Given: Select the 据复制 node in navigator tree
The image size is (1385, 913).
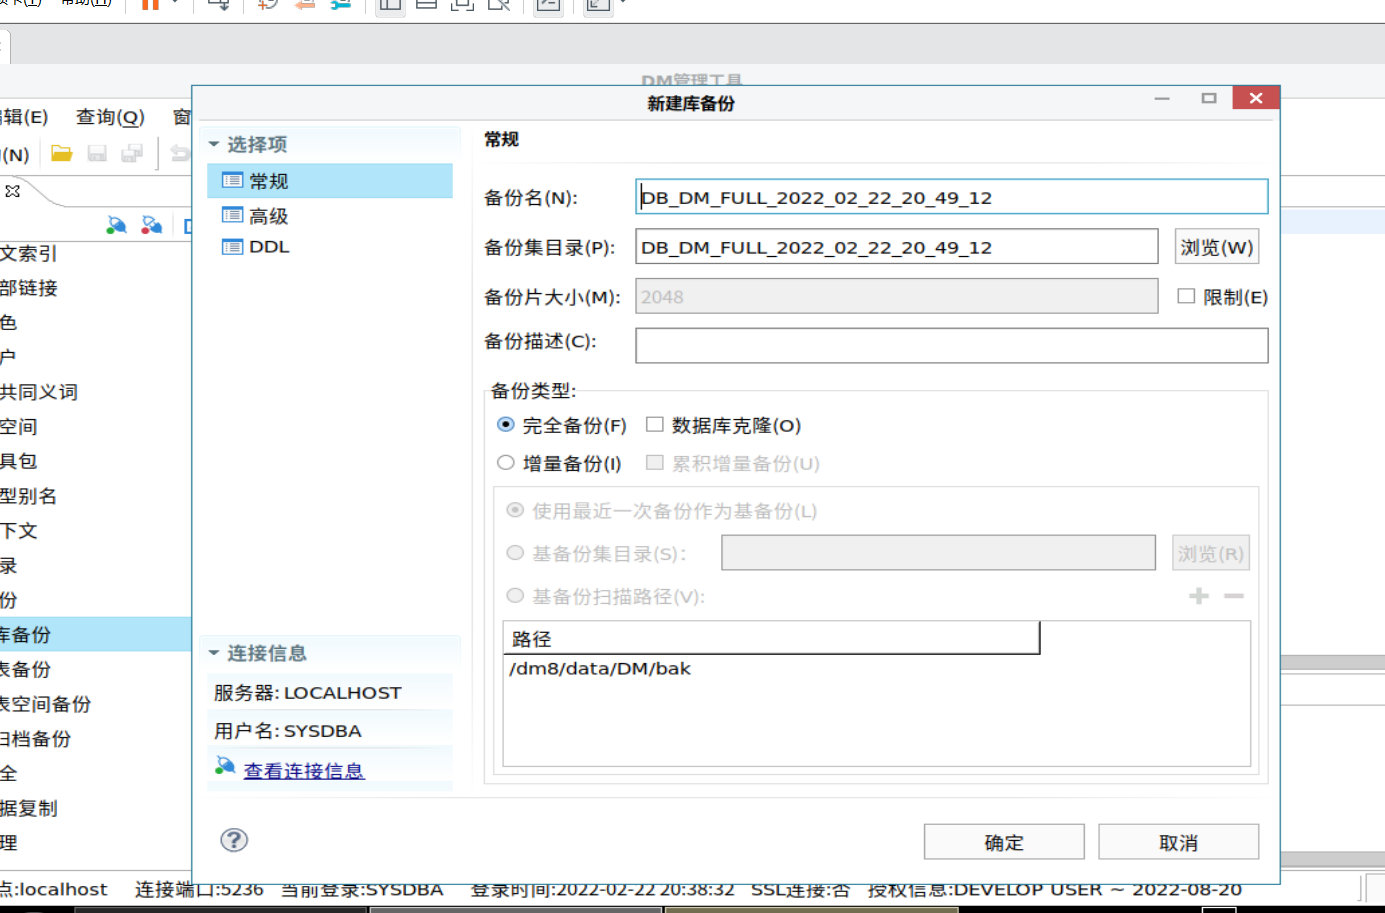Looking at the screenshot, I should 29,808.
